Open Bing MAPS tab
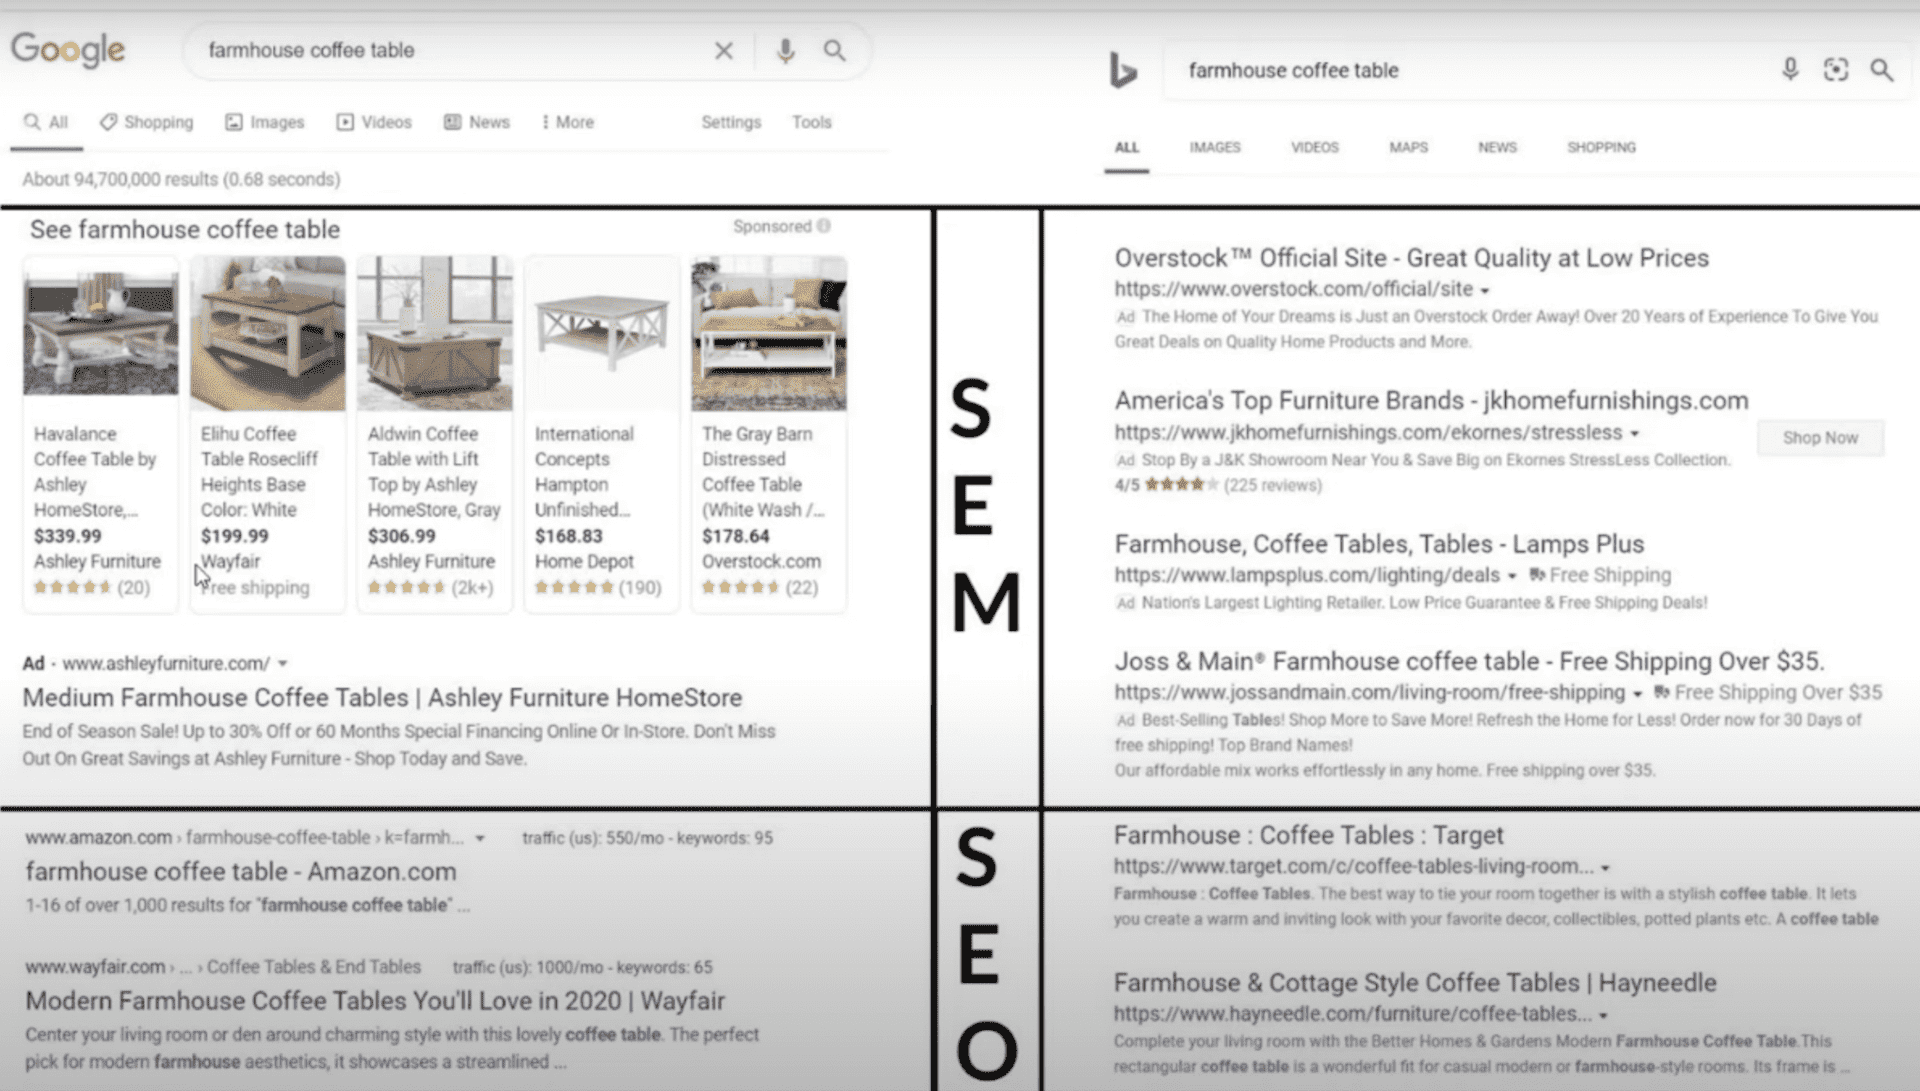The height and width of the screenshot is (1091, 1920). point(1408,147)
